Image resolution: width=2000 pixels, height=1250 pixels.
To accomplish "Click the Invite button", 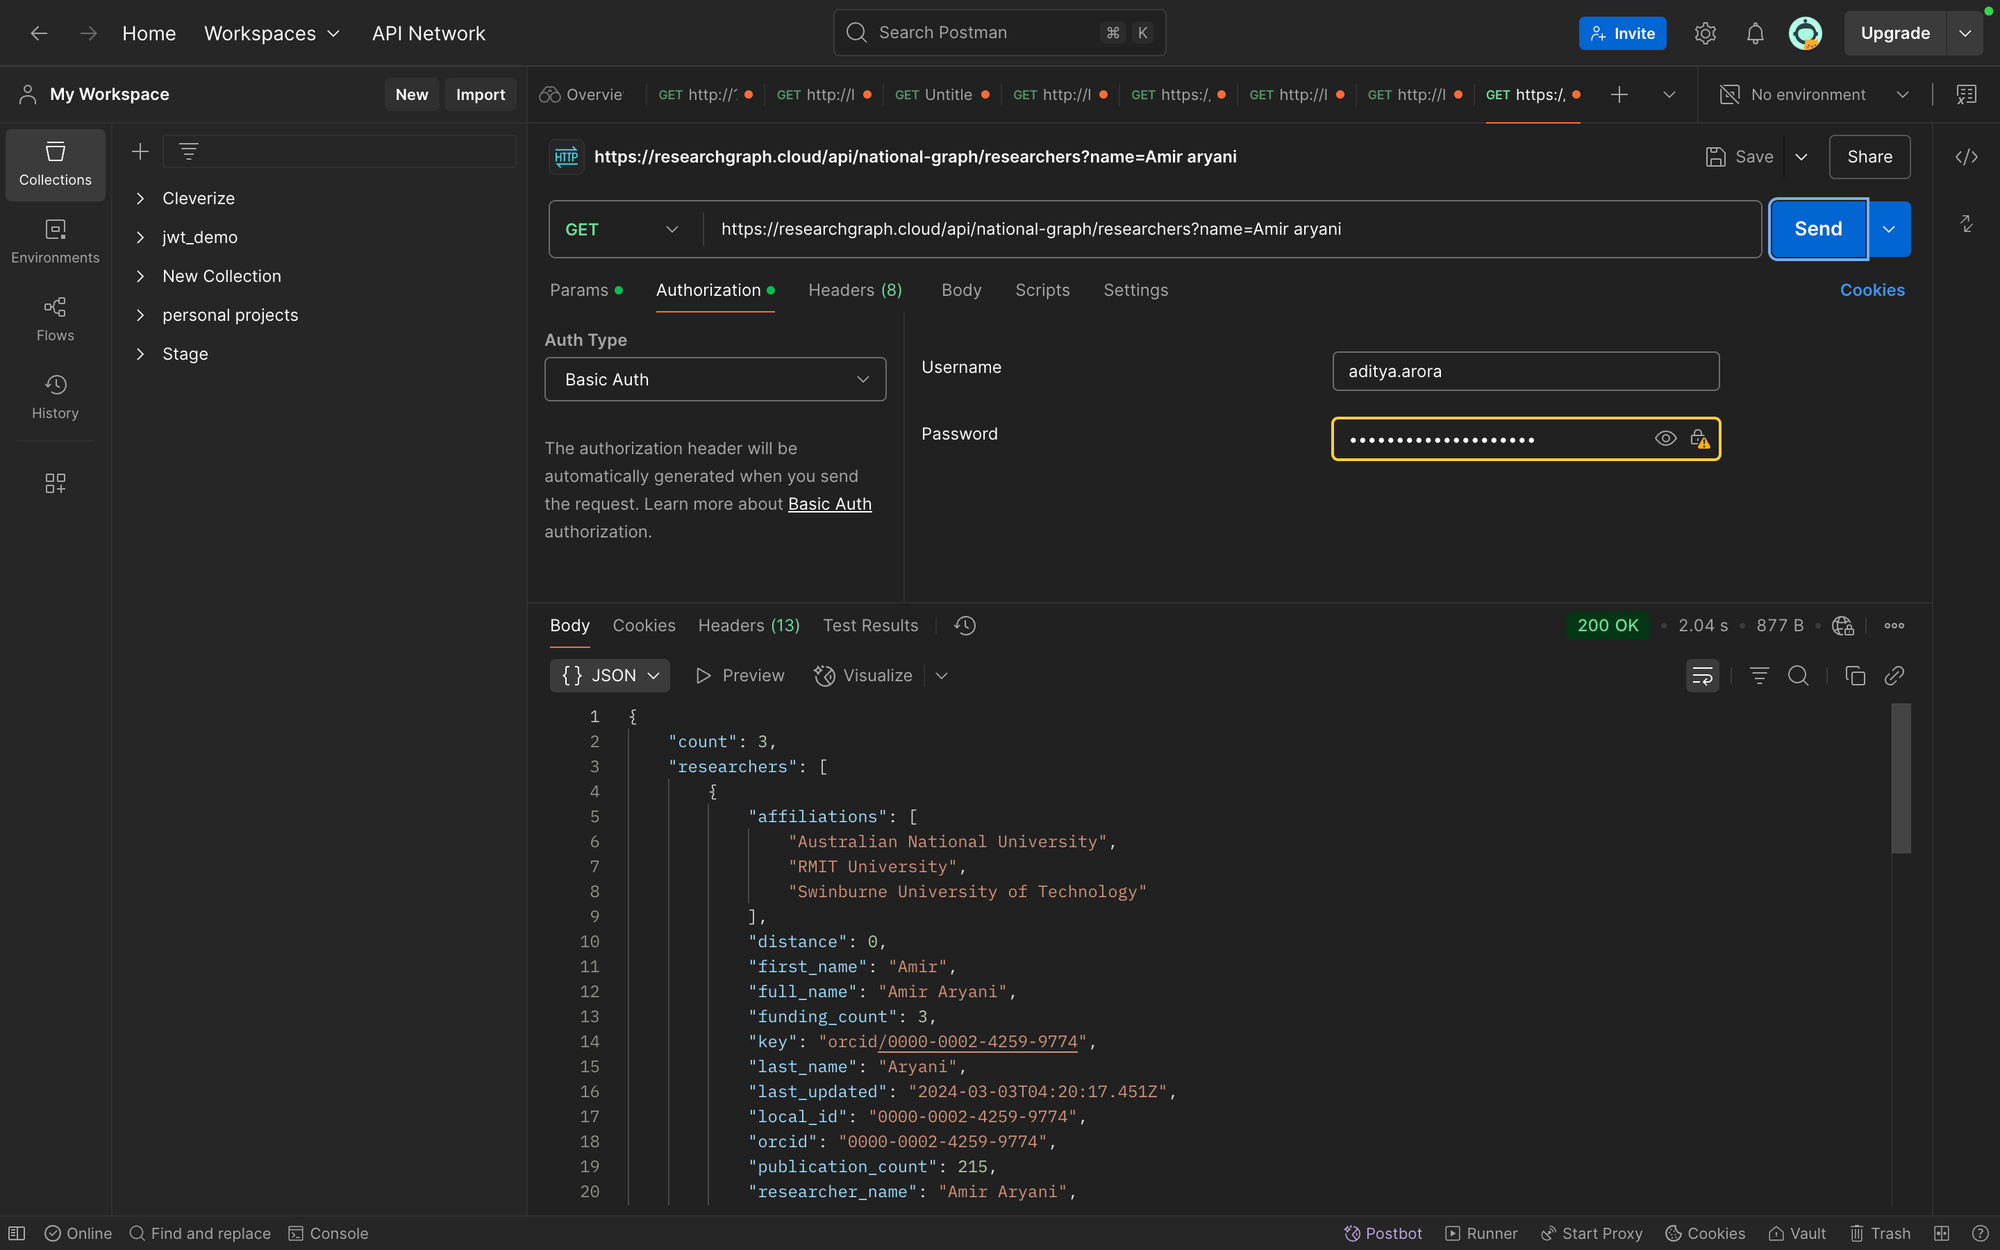I will click(1622, 33).
